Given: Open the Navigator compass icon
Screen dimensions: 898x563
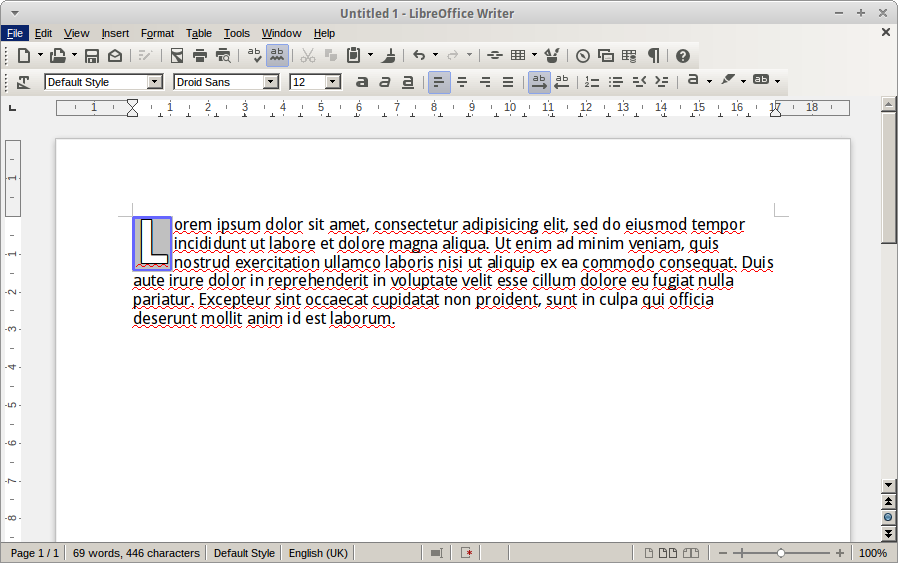Looking at the screenshot, I should point(582,56).
